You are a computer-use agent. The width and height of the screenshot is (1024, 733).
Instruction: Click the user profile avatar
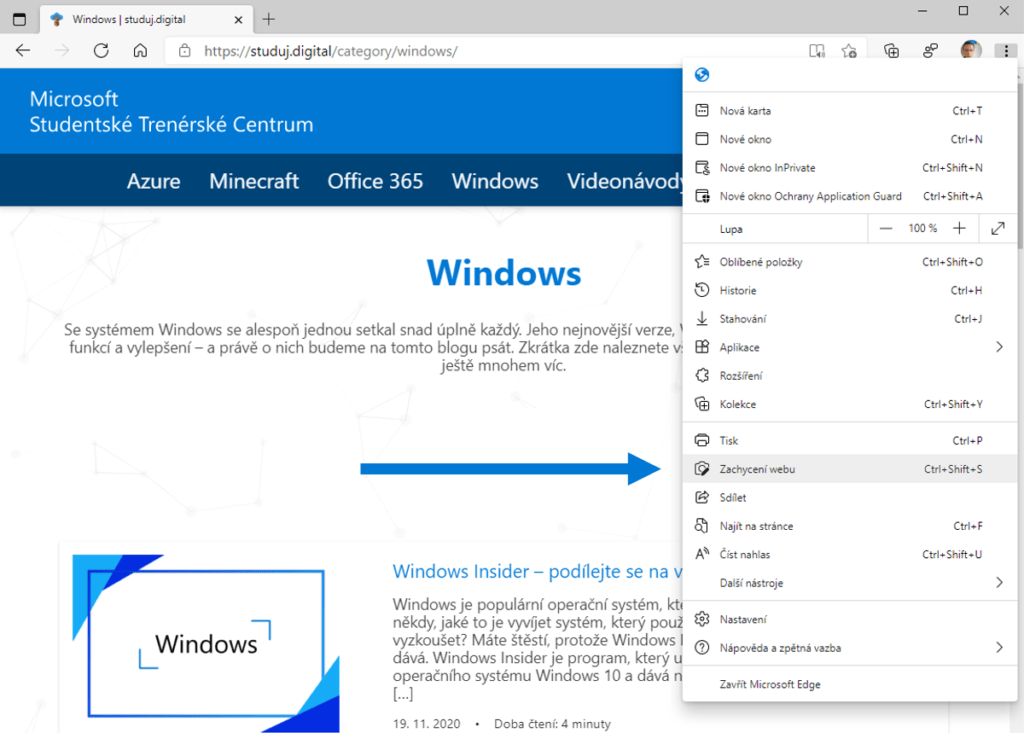click(969, 51)
